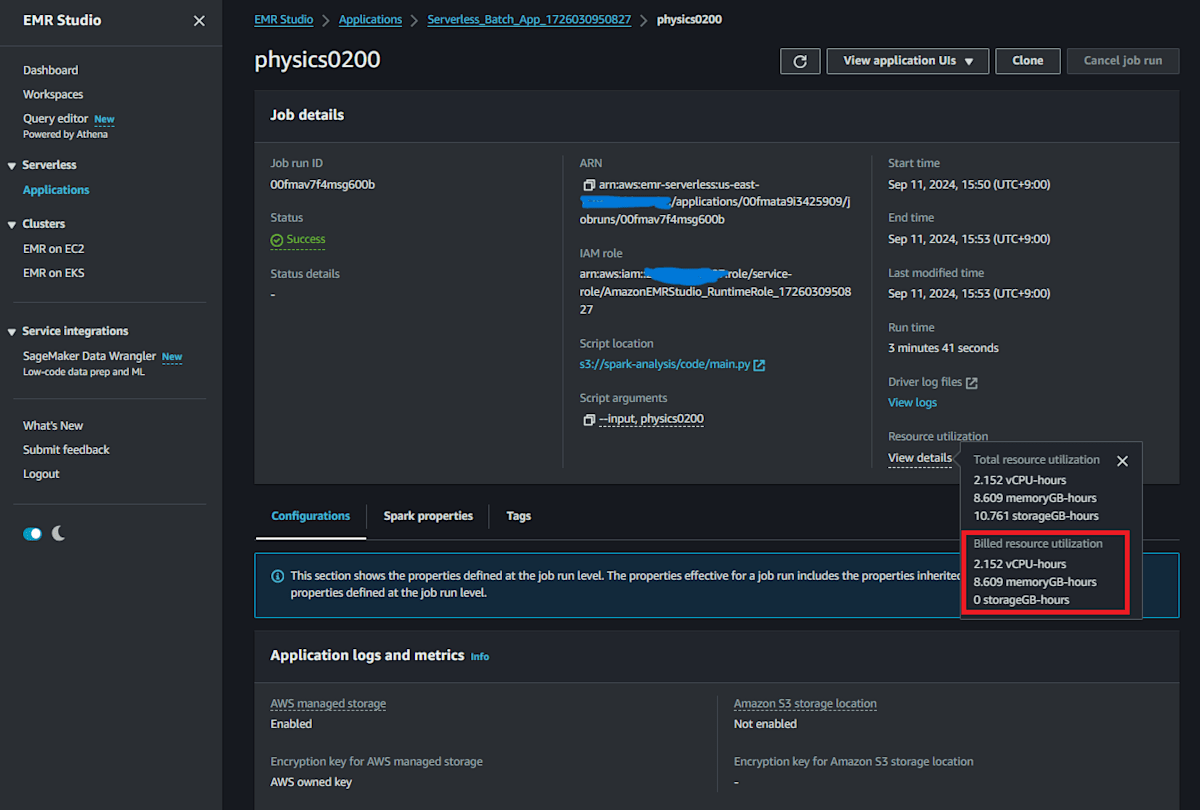Copy script arguments with copy icon

tap(588, 419)
